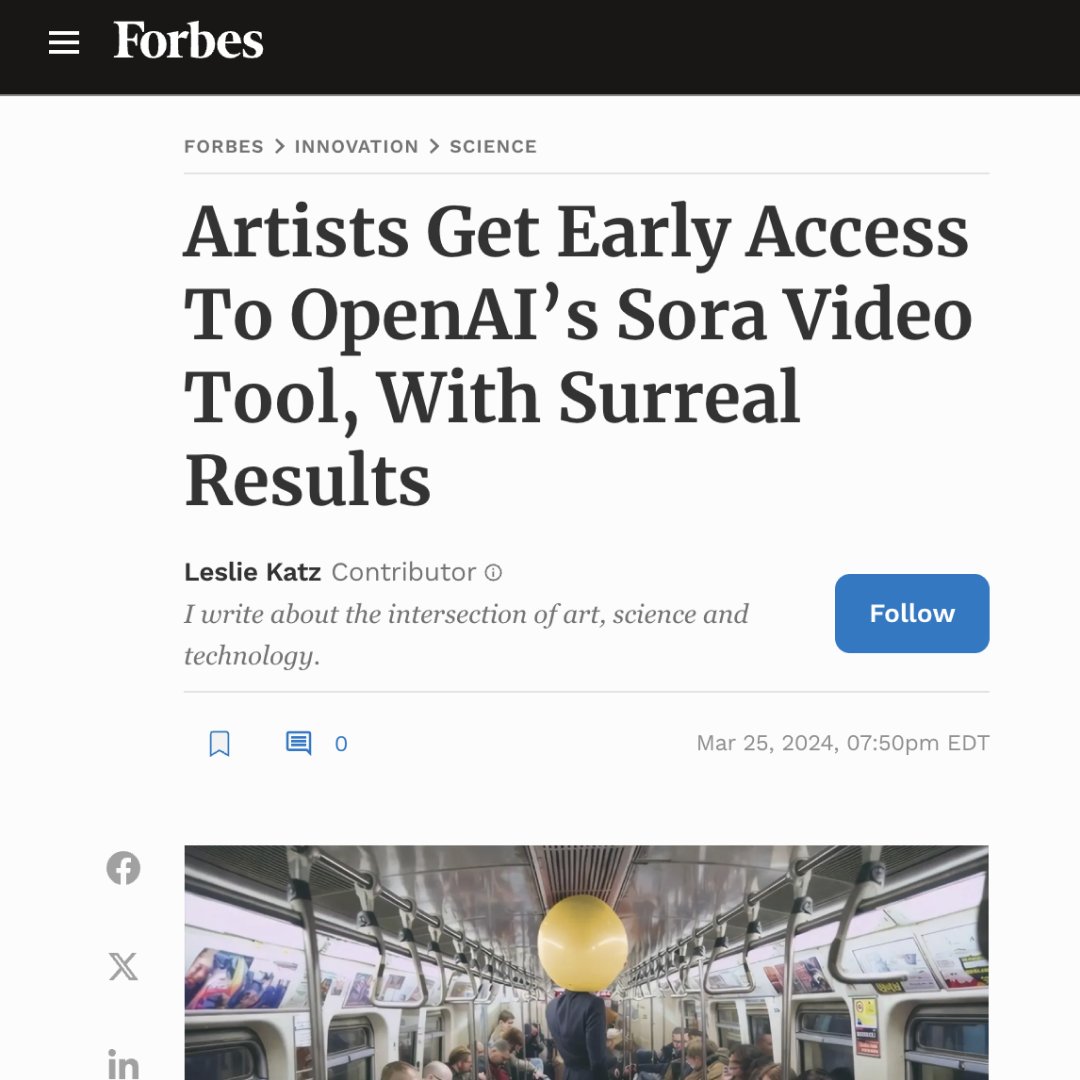Follow Leslie Katz with the Follow button
Screen dimensions: 1080x1080
(912, 613)
